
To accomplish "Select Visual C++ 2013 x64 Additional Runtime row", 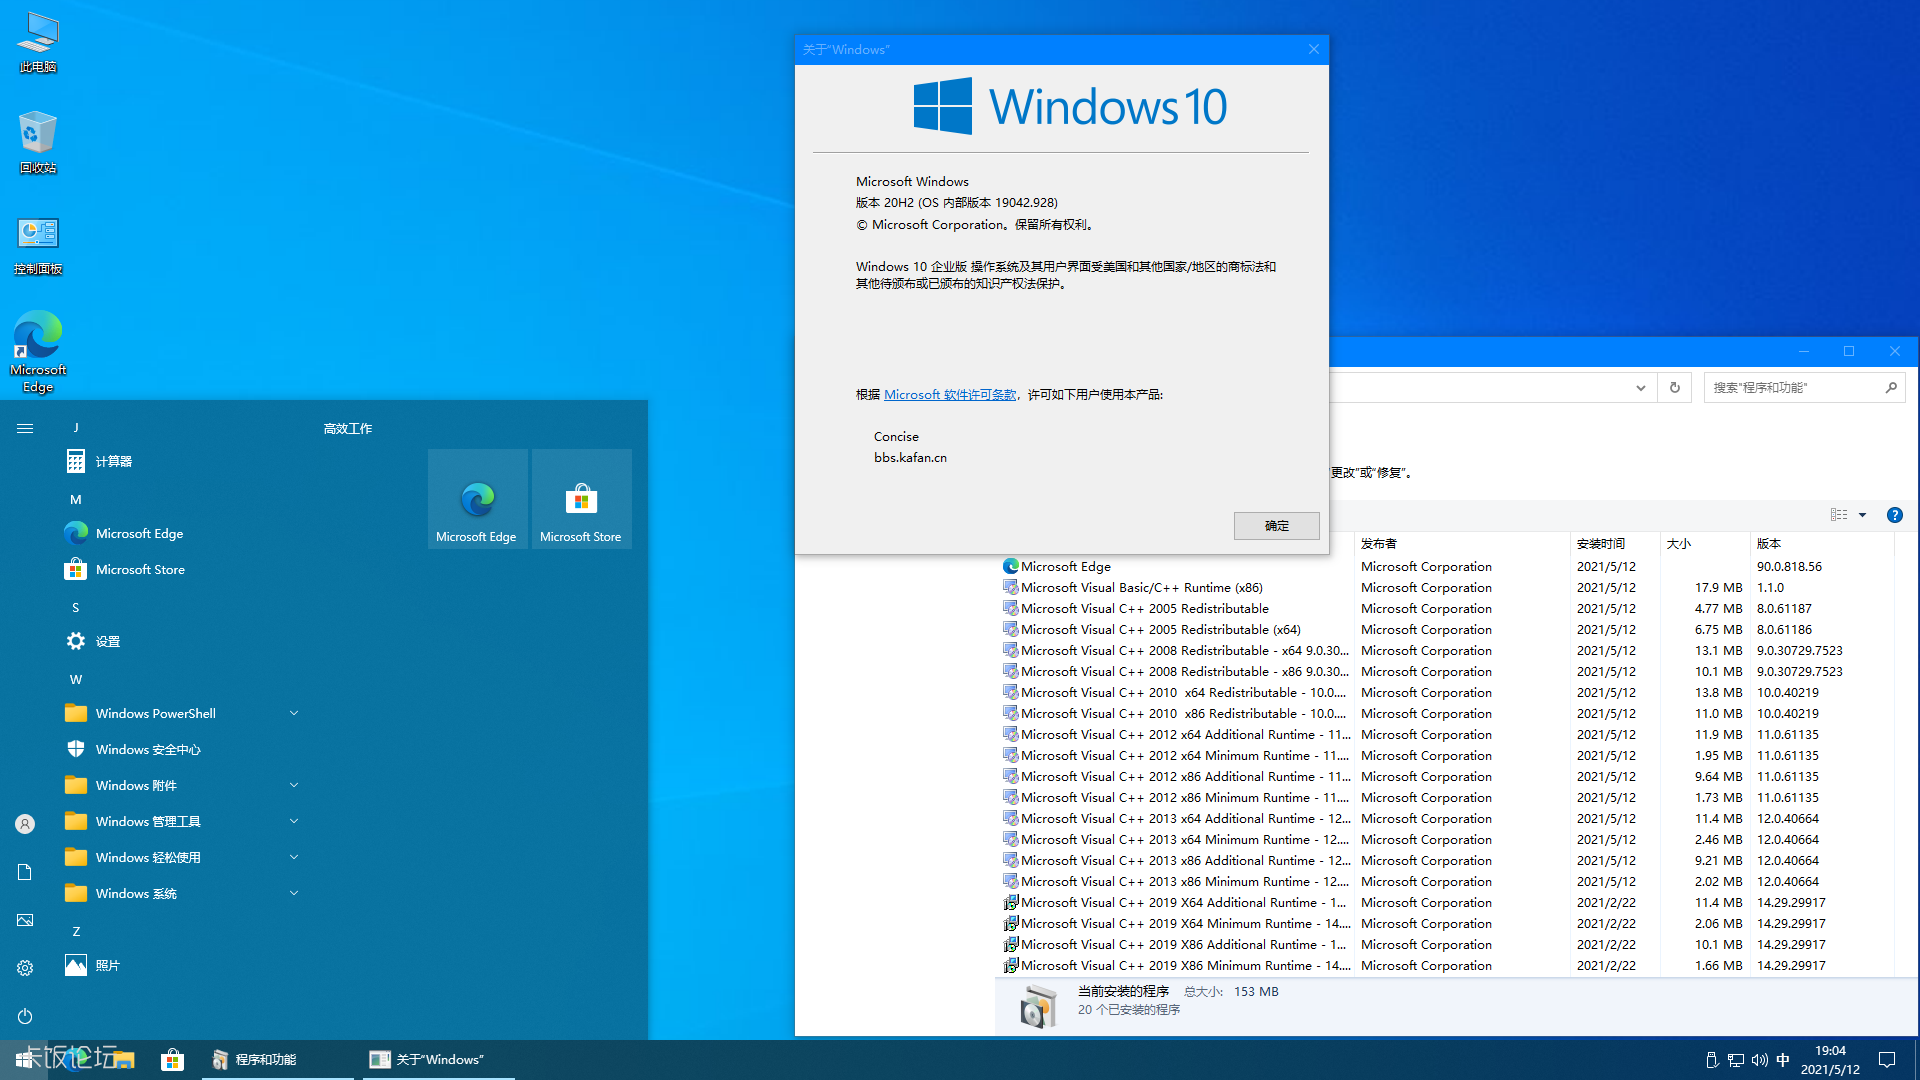I will point(1446,818).
